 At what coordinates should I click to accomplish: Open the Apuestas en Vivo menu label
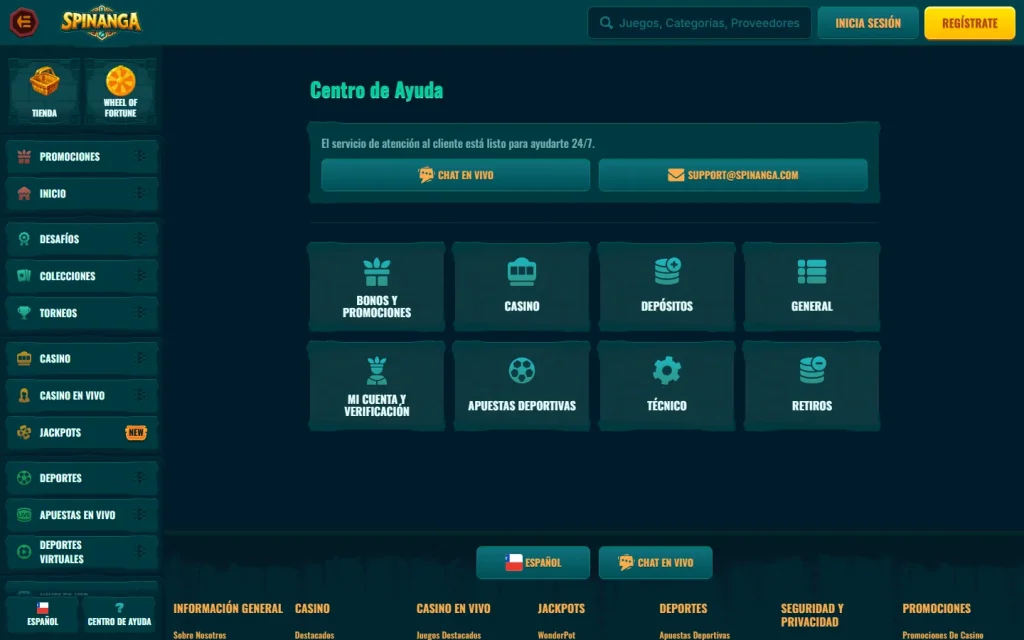(77, 515)
